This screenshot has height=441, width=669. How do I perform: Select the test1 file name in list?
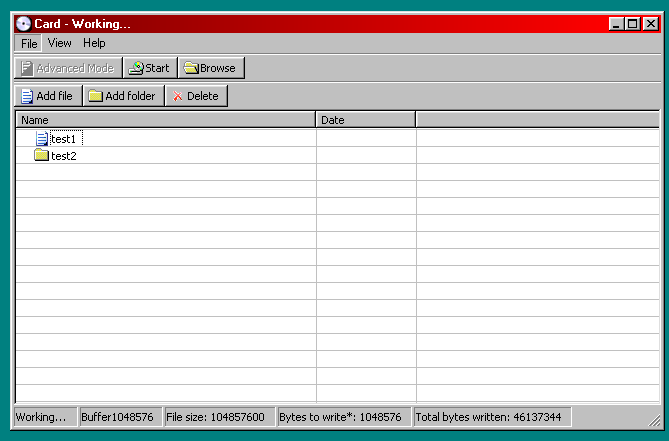coord(64,139)
